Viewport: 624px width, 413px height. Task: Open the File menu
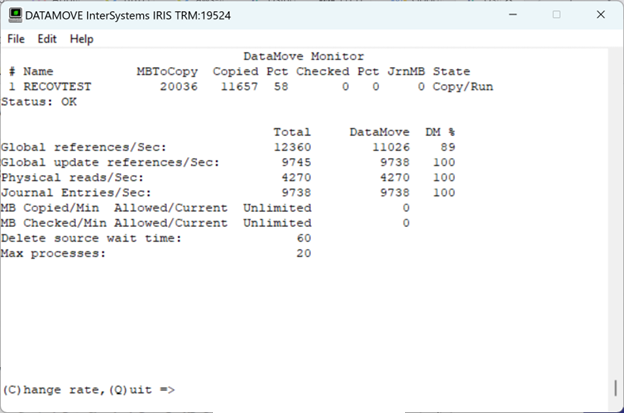click(x=16, y=39)
